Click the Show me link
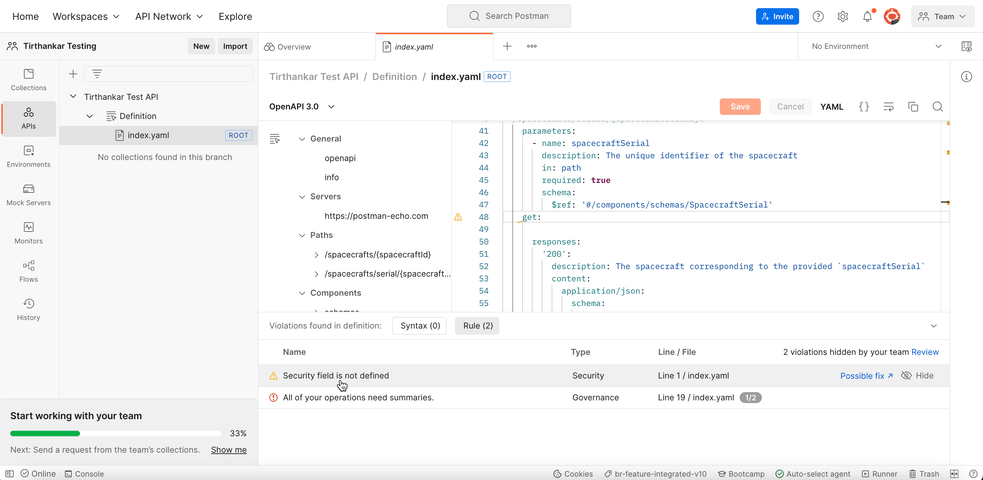Viewport: 983px width, 480px height. coord(228,450)
